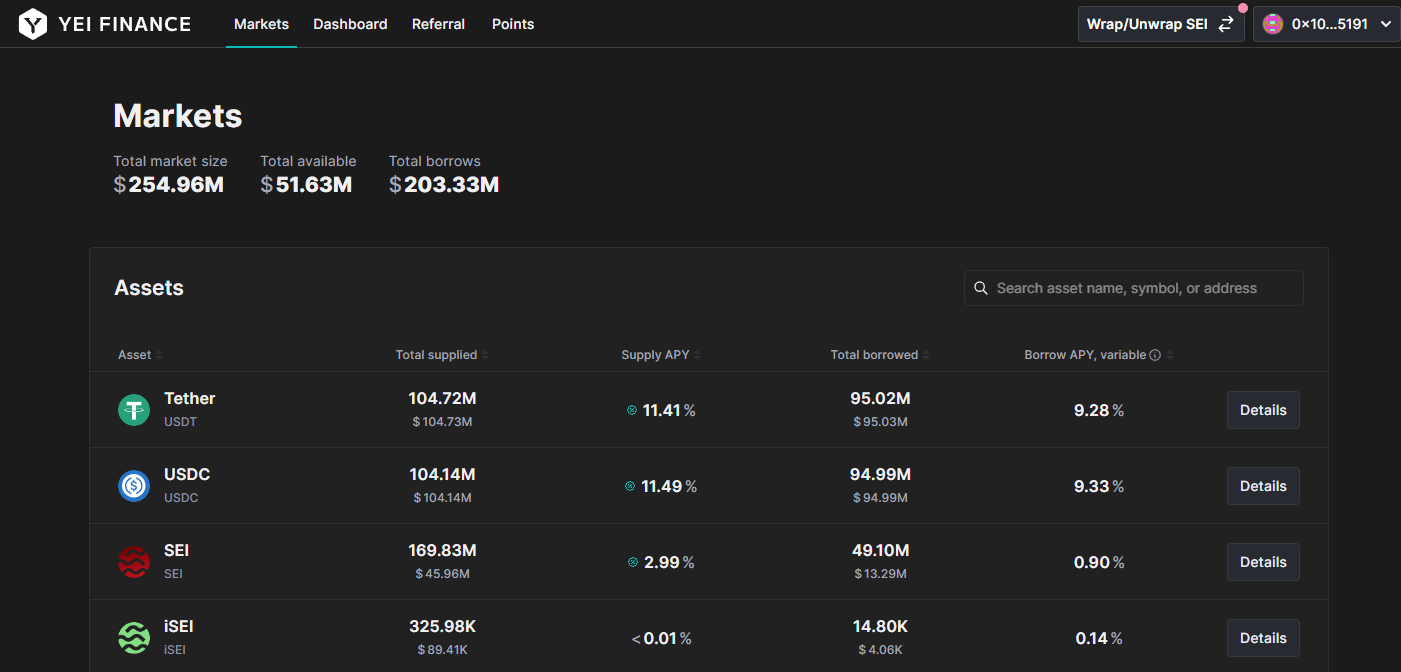The width and height of the screenshot is (1401, 672).
Task: Sort by Total supplied column arrows
Action: 485,355
